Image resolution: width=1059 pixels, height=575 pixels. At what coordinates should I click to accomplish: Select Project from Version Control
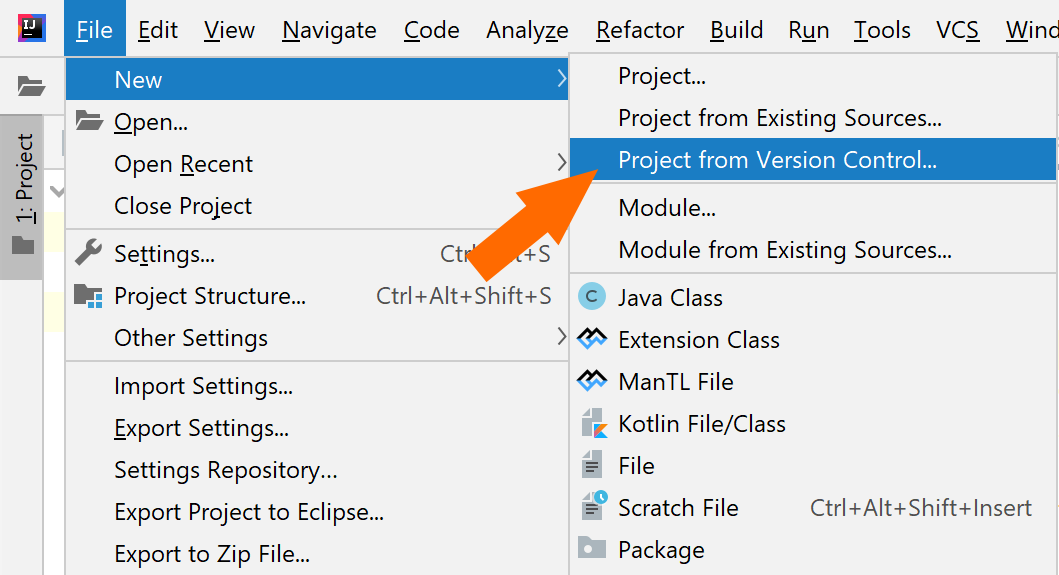[777, 160]
